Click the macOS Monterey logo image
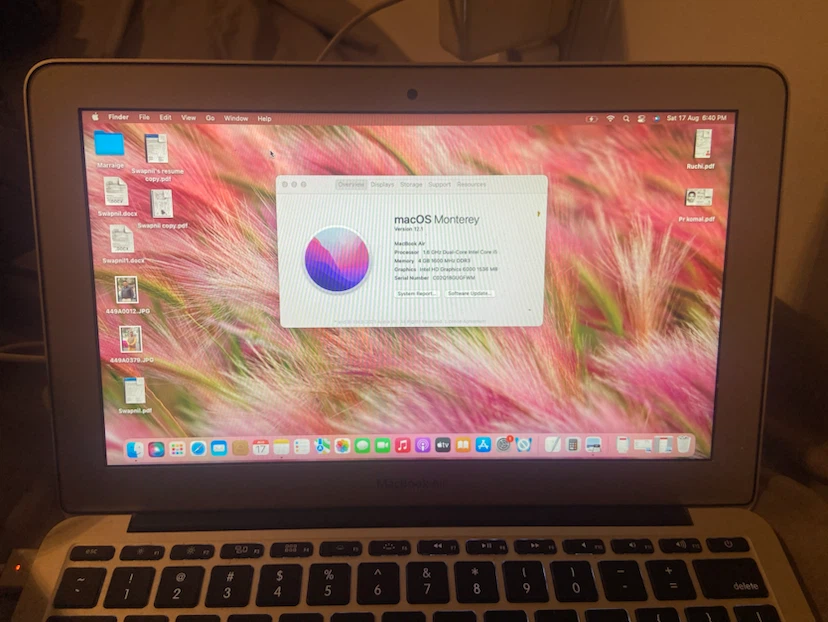This screenshot has width=828, height=622. (x=336, y=259)
